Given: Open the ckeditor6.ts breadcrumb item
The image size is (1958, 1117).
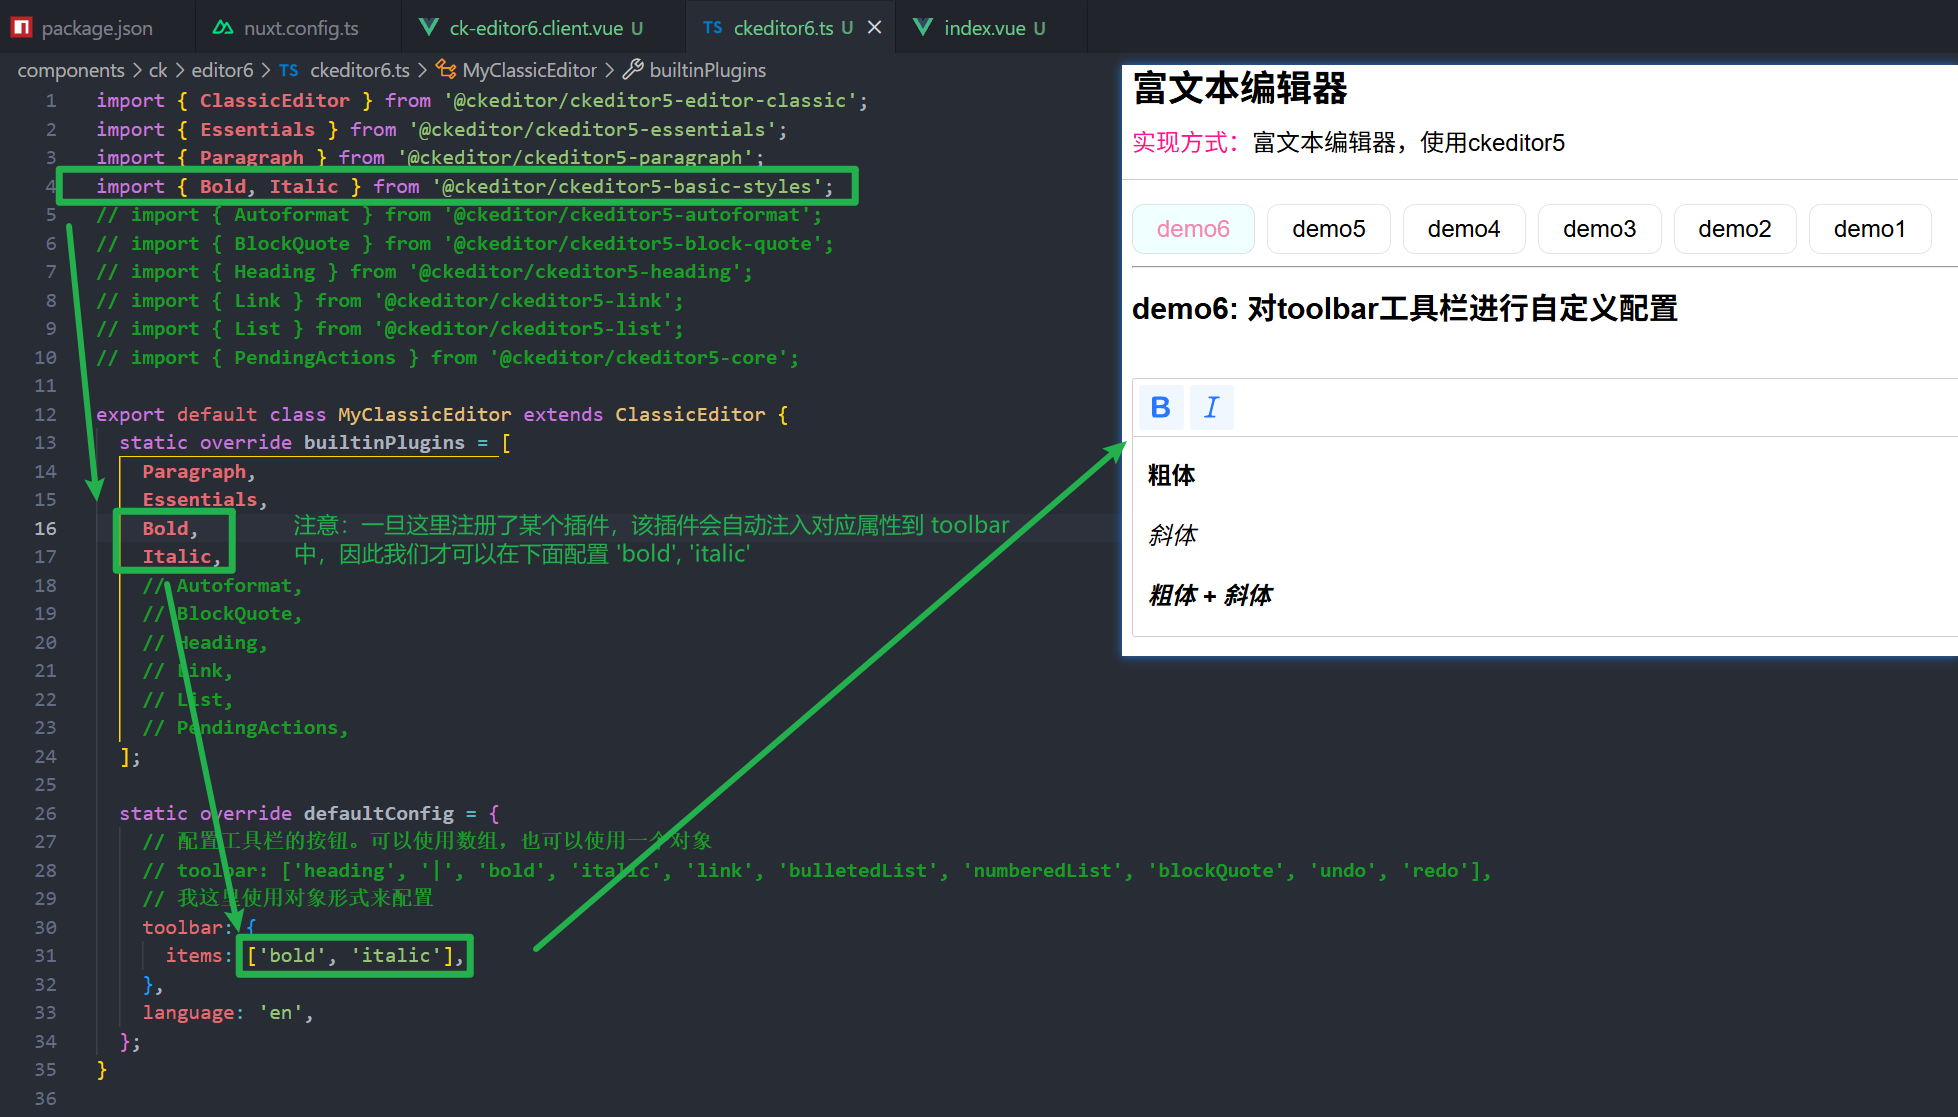Looking at the screenshot, I should [x=359, y=70].
